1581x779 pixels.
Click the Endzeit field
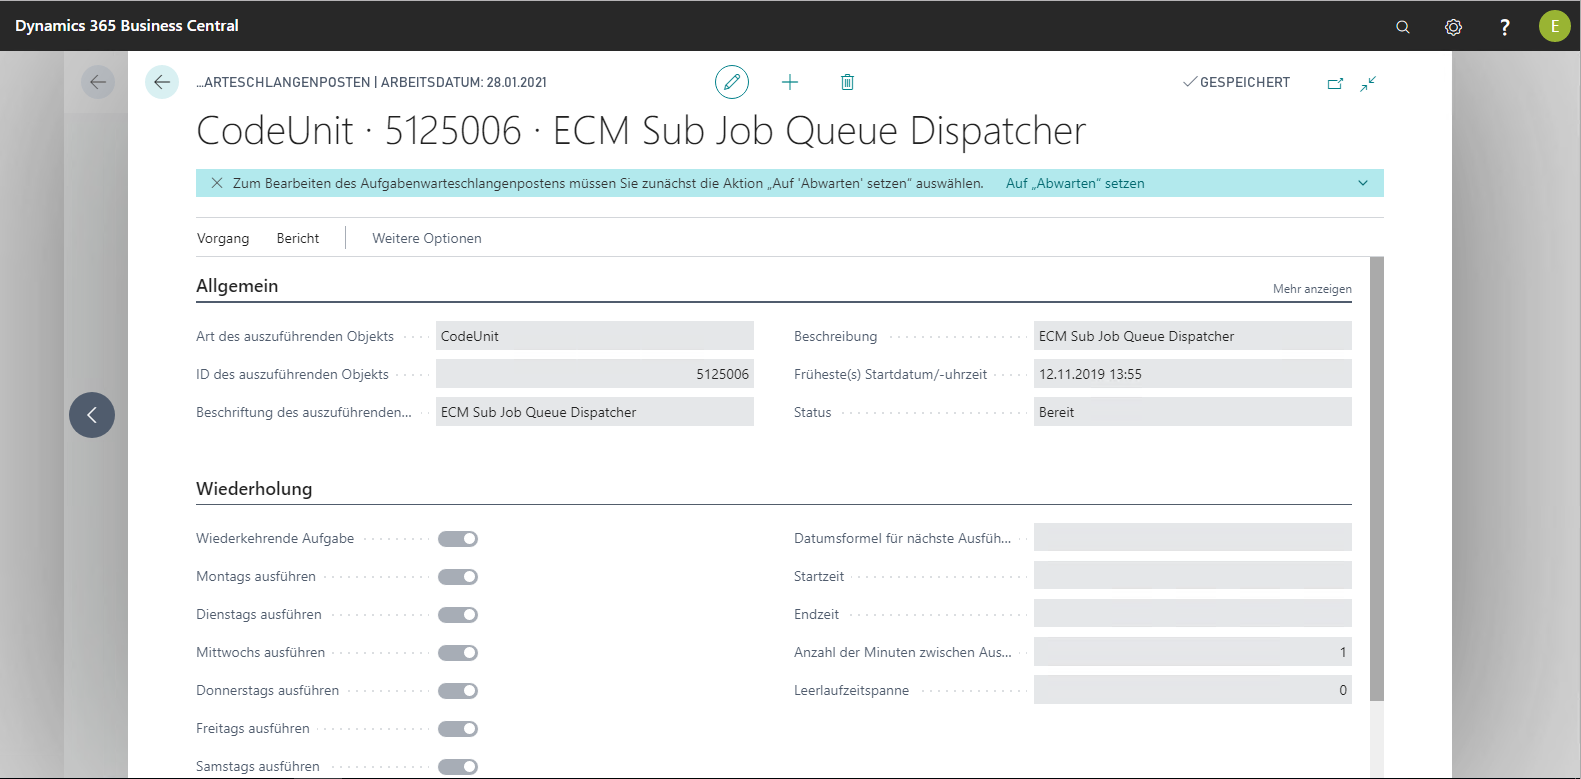[x=1193, y=613]
